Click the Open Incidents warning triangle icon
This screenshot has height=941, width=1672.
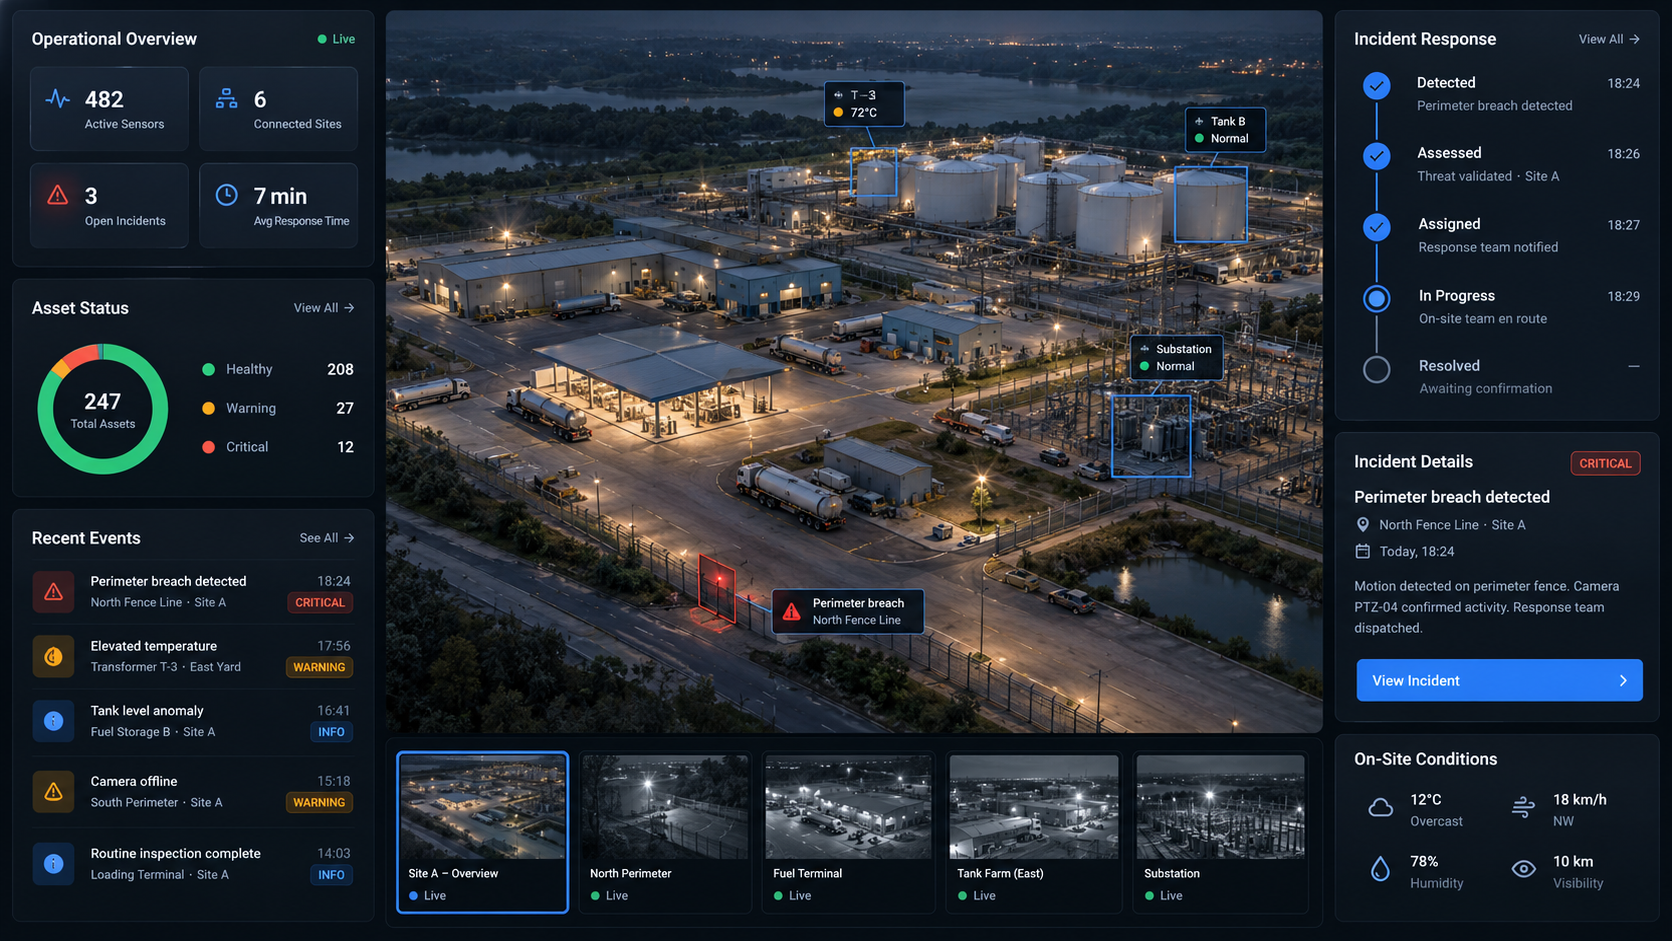[58, 195]
